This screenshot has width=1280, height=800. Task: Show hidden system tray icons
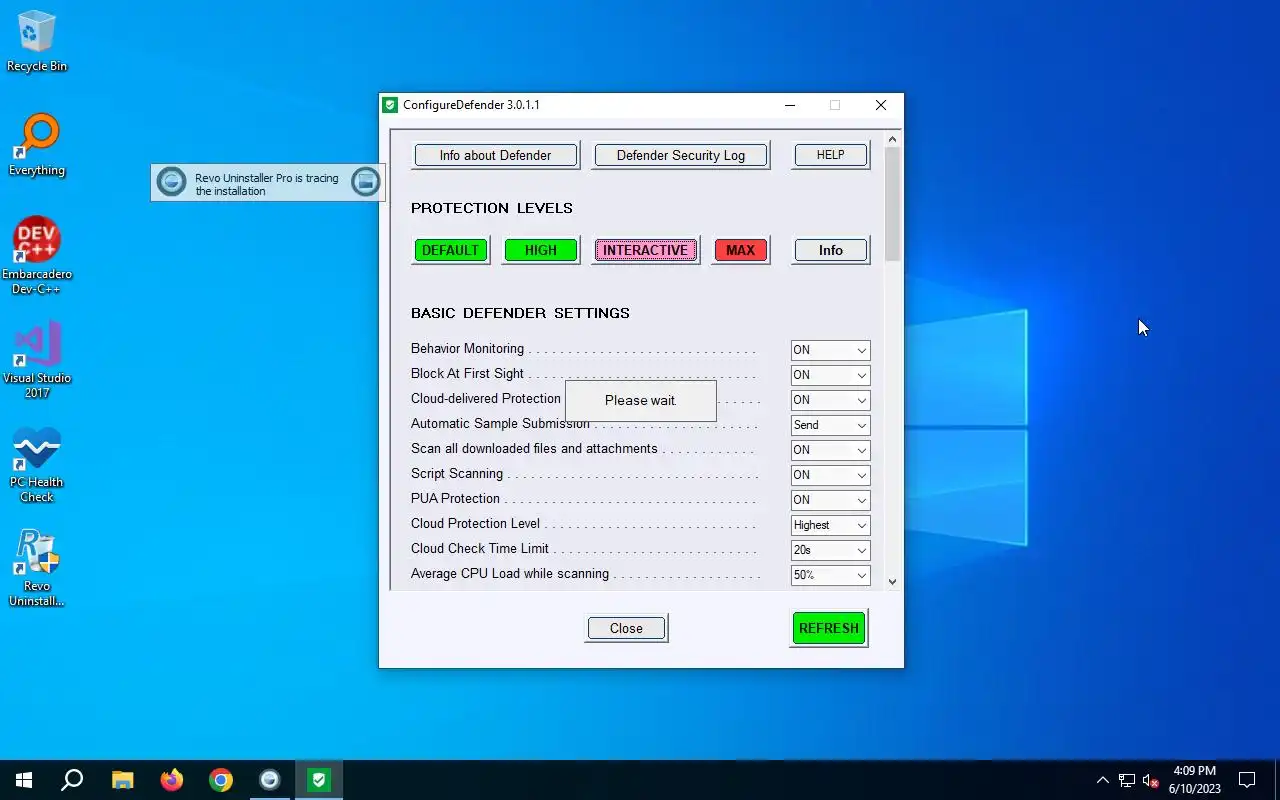(1103, 780)
